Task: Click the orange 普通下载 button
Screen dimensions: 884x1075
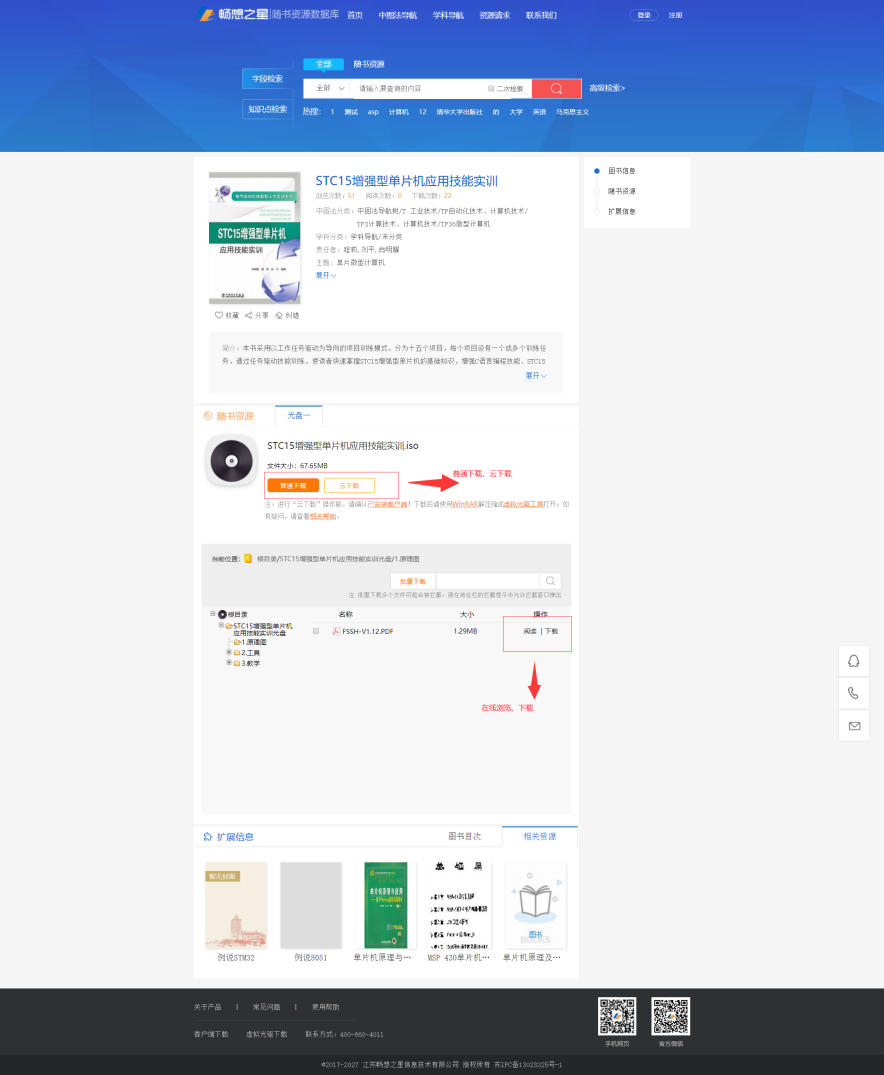Action: [293, 485]
